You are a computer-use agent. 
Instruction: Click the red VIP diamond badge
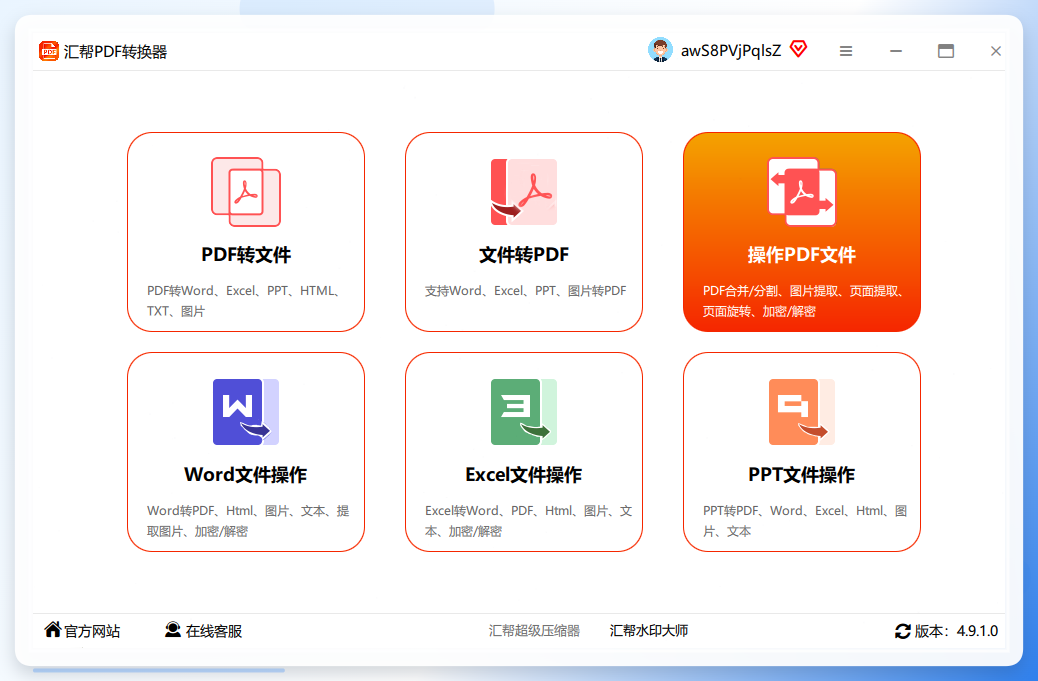pos(799,49)
